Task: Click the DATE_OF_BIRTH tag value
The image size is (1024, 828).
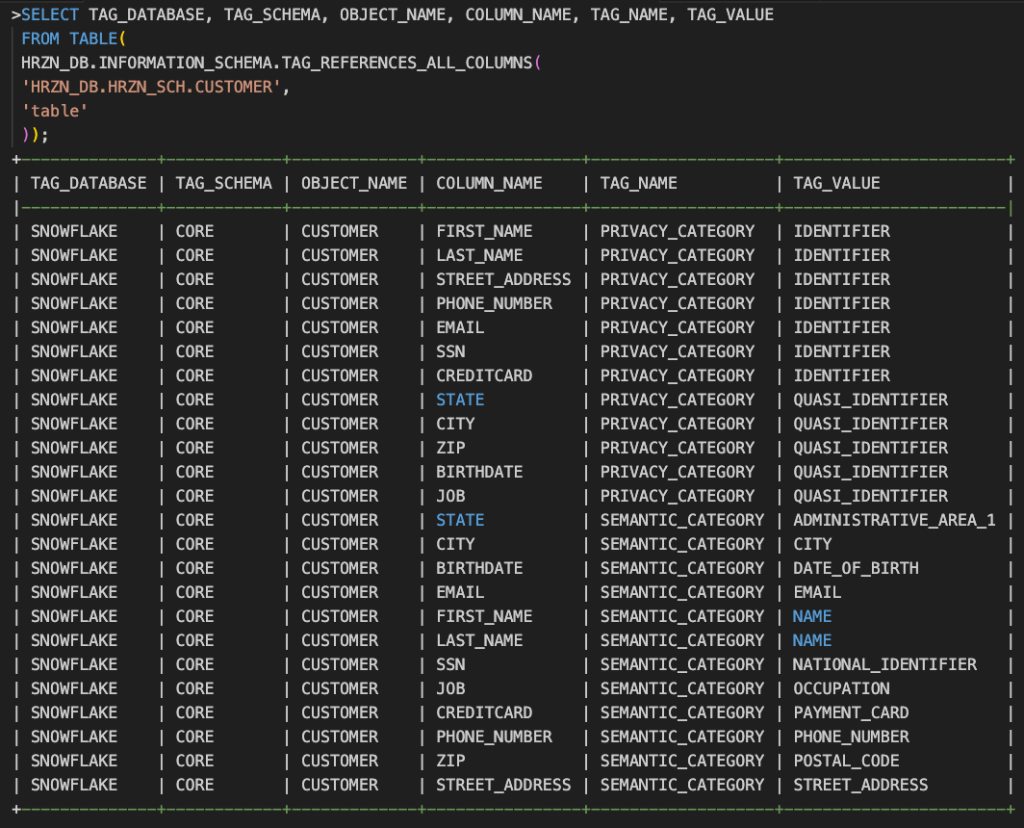Action: point(856,568)
